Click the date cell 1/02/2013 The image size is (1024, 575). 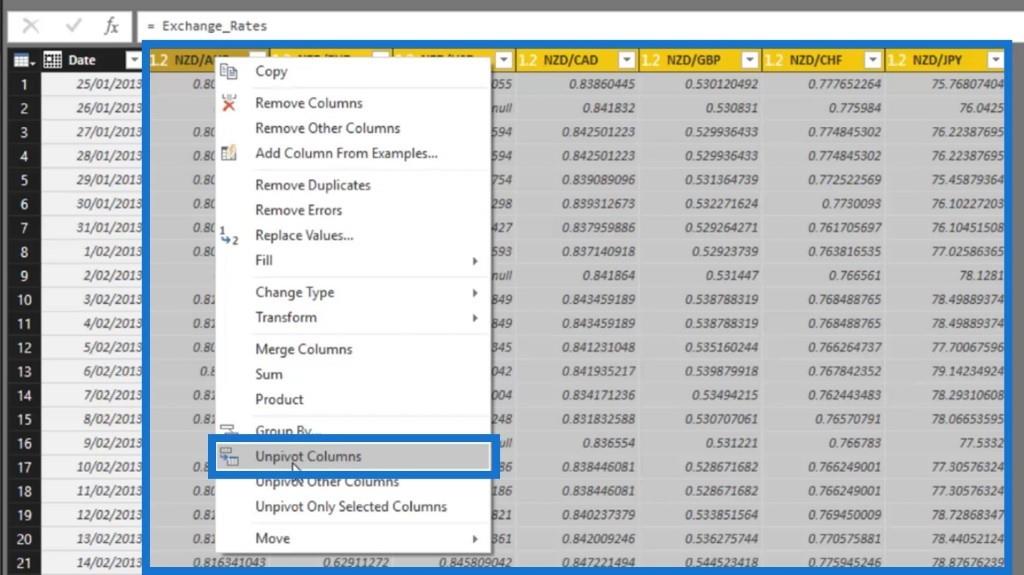coord(91,252)
